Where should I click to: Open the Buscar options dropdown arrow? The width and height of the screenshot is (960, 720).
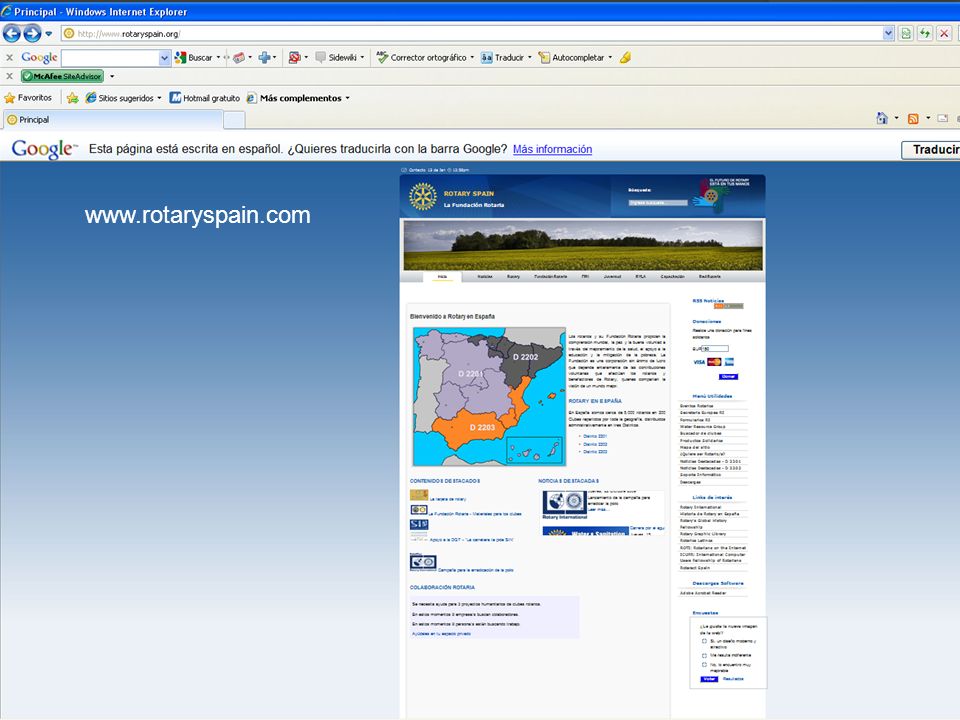[x=219, y=58]
